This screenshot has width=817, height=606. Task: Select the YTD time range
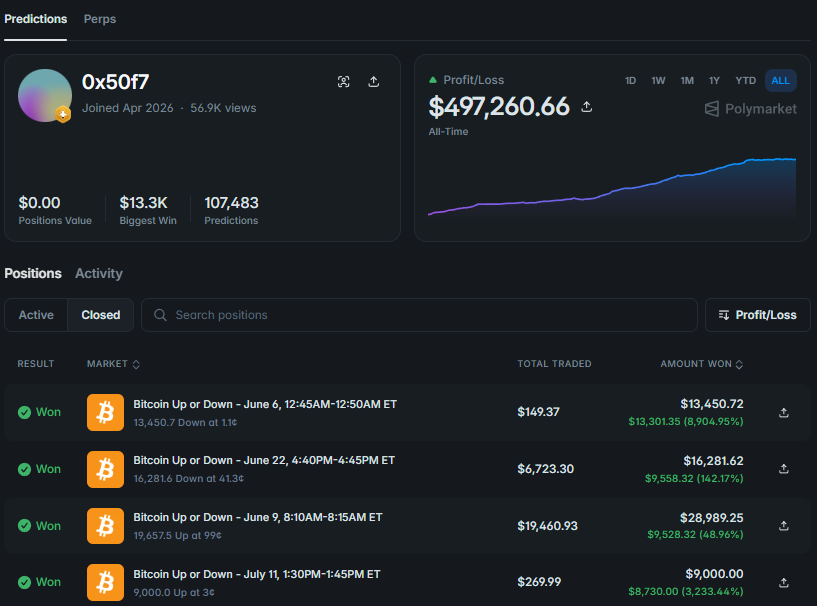pos(745,81)
